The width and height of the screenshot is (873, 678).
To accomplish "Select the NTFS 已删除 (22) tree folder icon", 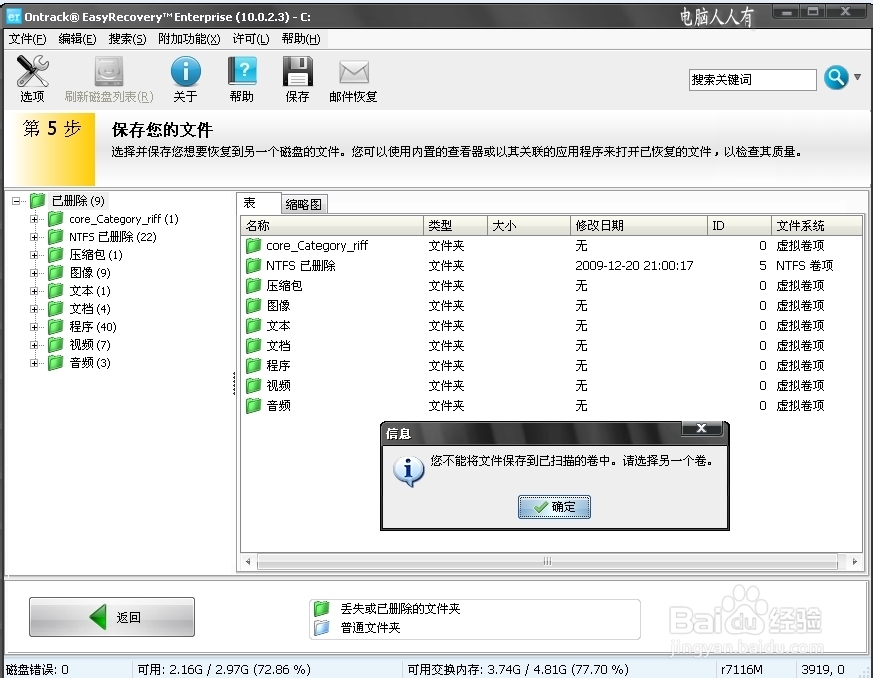I will tap(55, 237).
